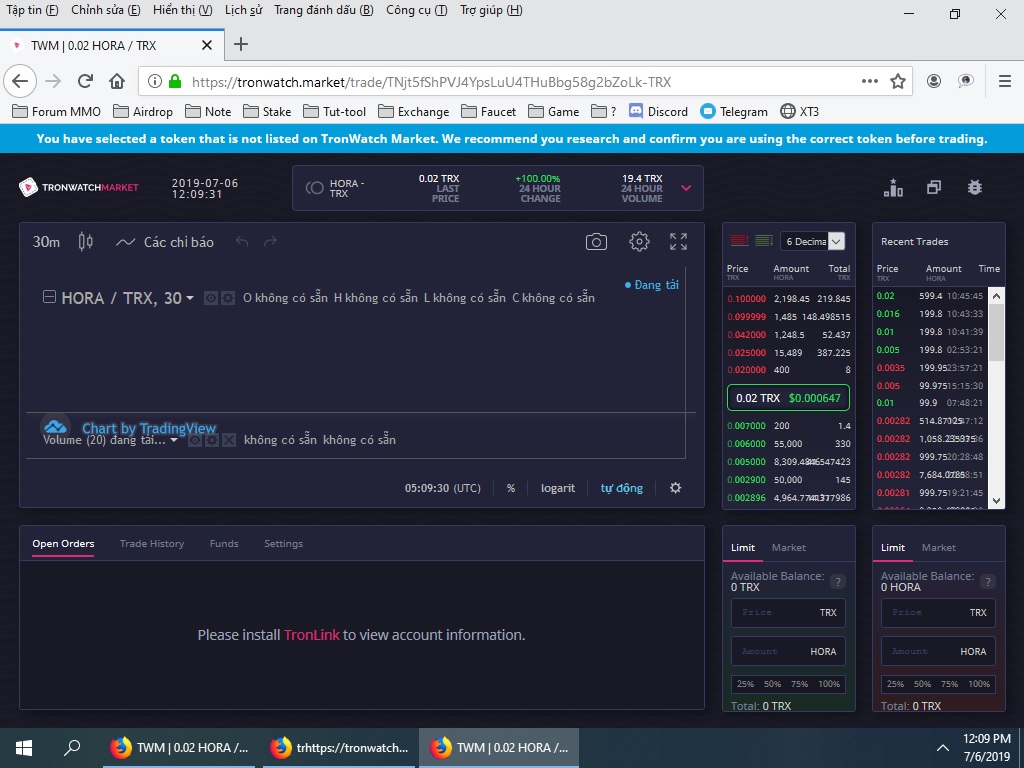The width and height of the screenshot is (1024, 768).
Task: Click Amount field in buy panel
Action: tap(788, 651)
